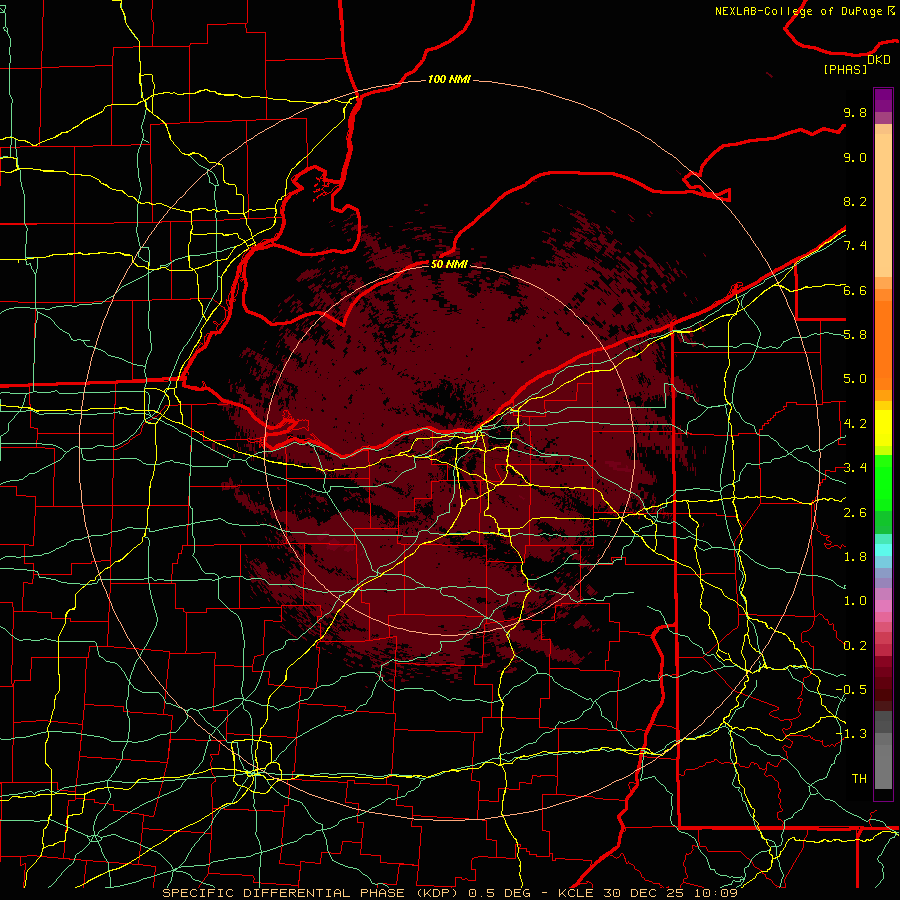Image resolution: width=900 pixels, height=900 pixels.
Task: Click the -0.5 value on the scale
Action: click(x=851, y=690)
